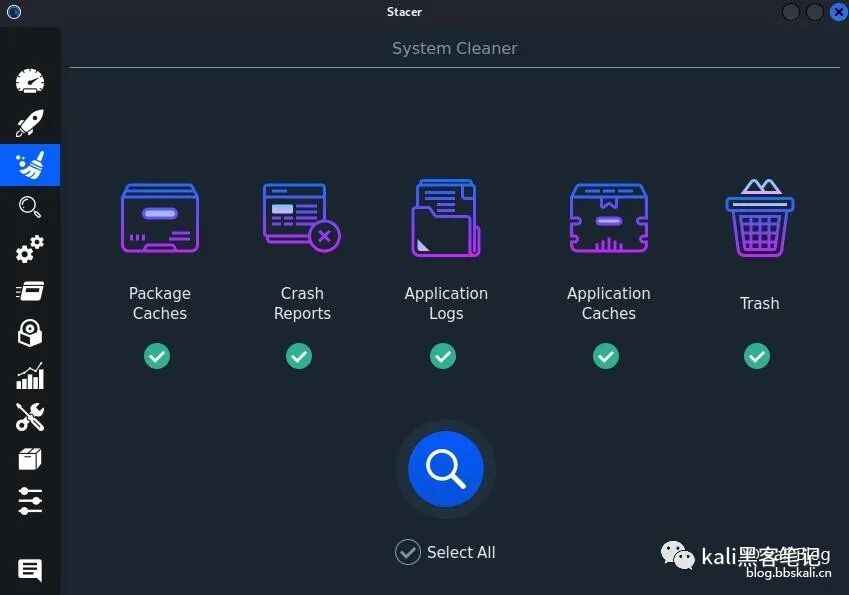The width and height of the screenshot is (849, 595).
Task: Click the Application Caches label
Action: [609, 303]
